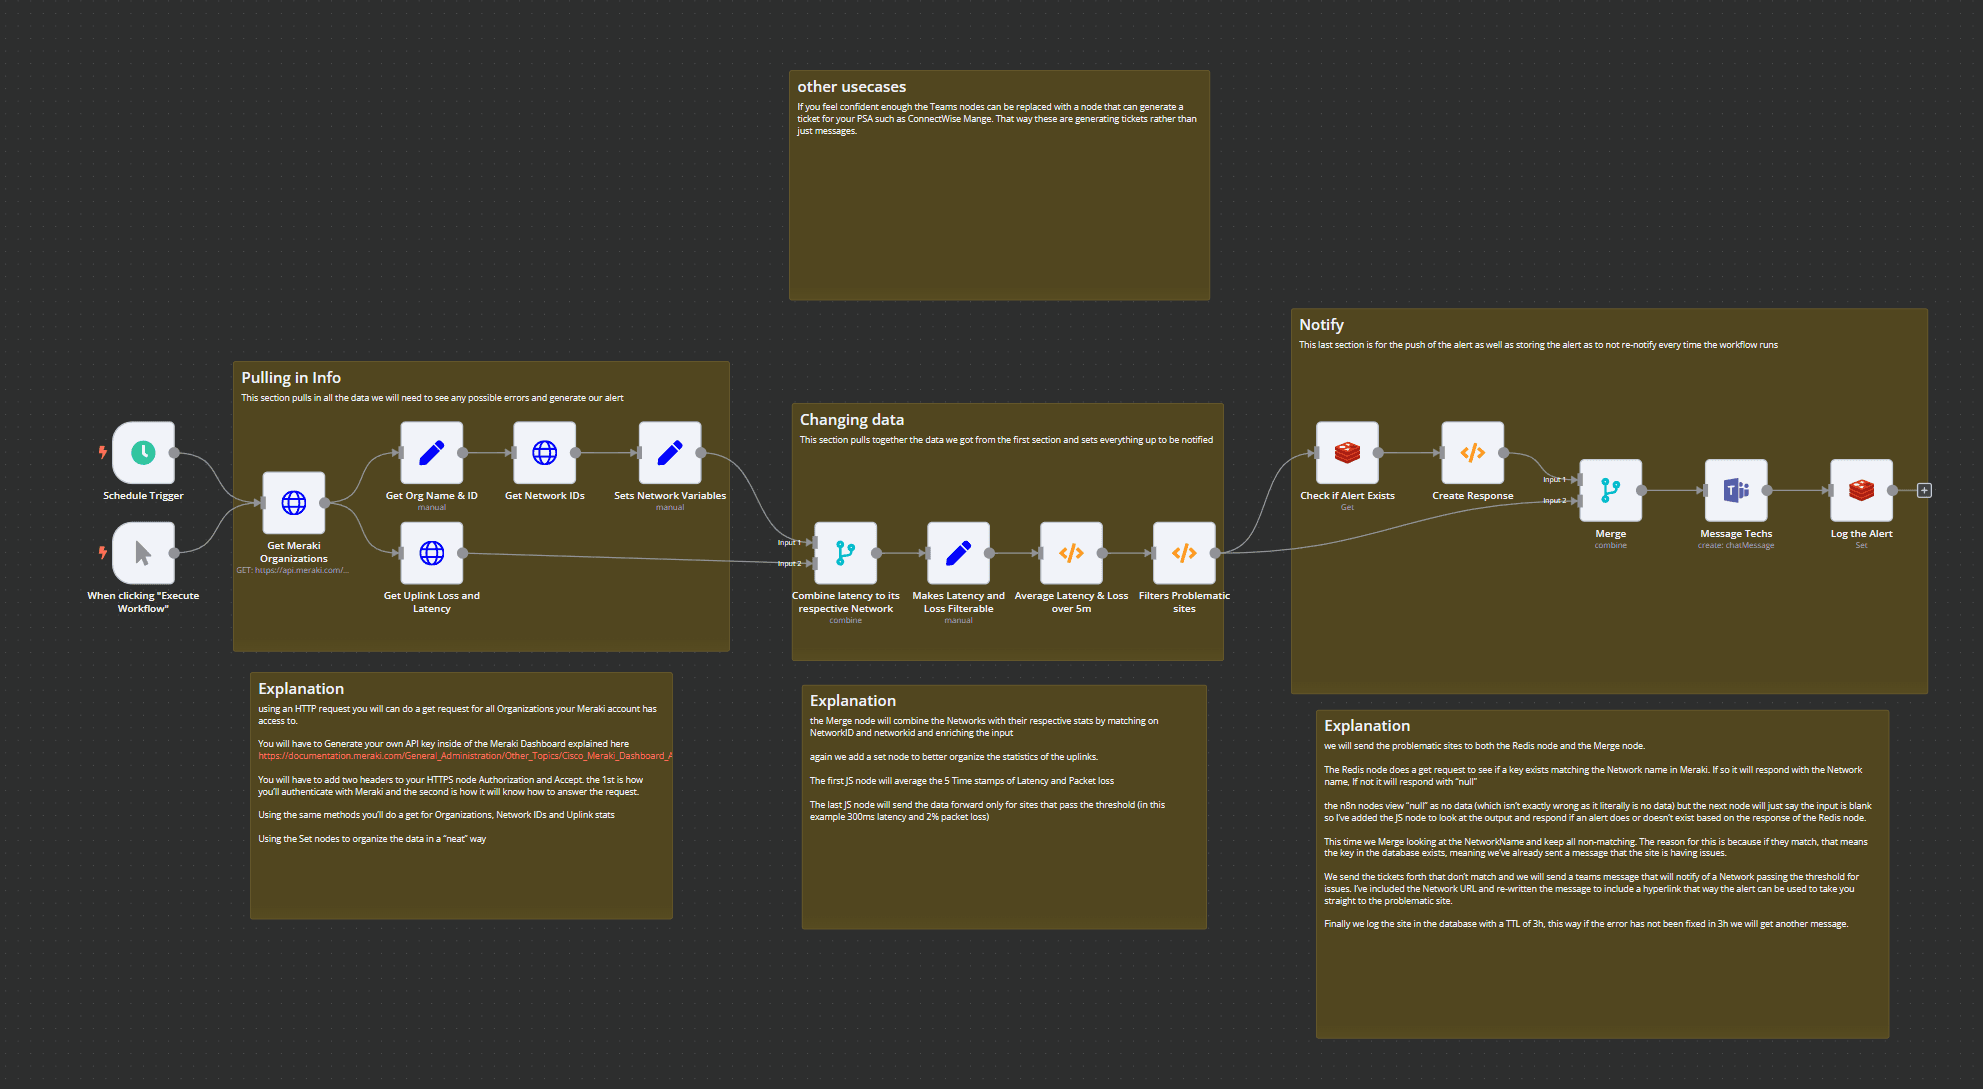
Task: Click the Get Meraki Organizations output connector
Action: coord(325,502)
